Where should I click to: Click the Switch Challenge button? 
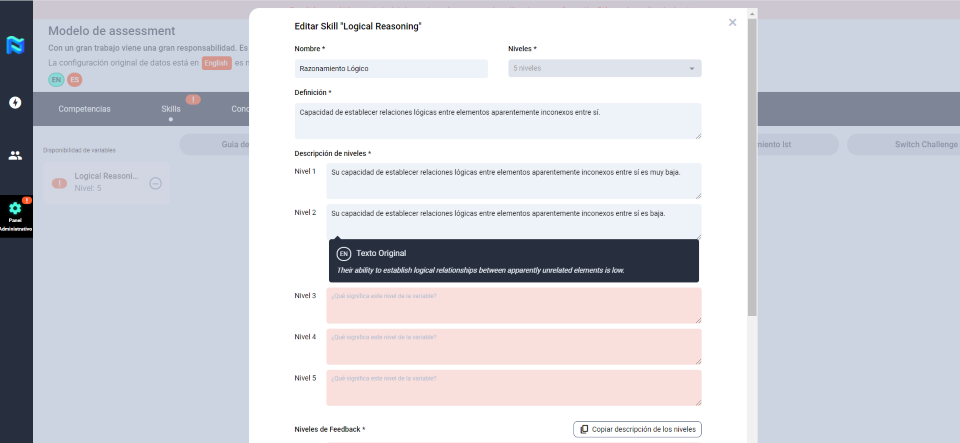pos(900,145)
